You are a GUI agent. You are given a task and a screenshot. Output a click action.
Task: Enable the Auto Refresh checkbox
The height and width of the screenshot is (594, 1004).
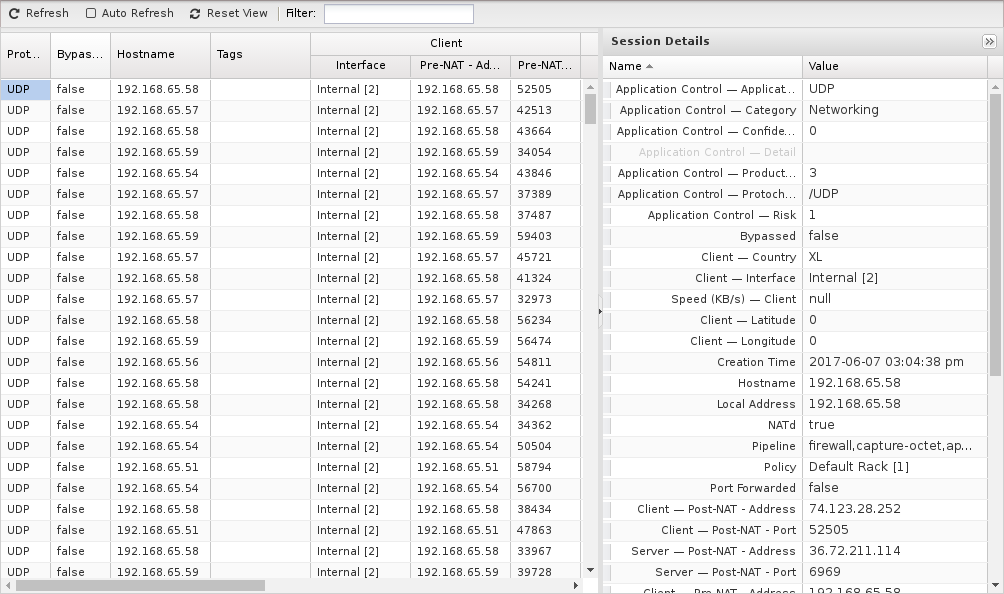91,13
